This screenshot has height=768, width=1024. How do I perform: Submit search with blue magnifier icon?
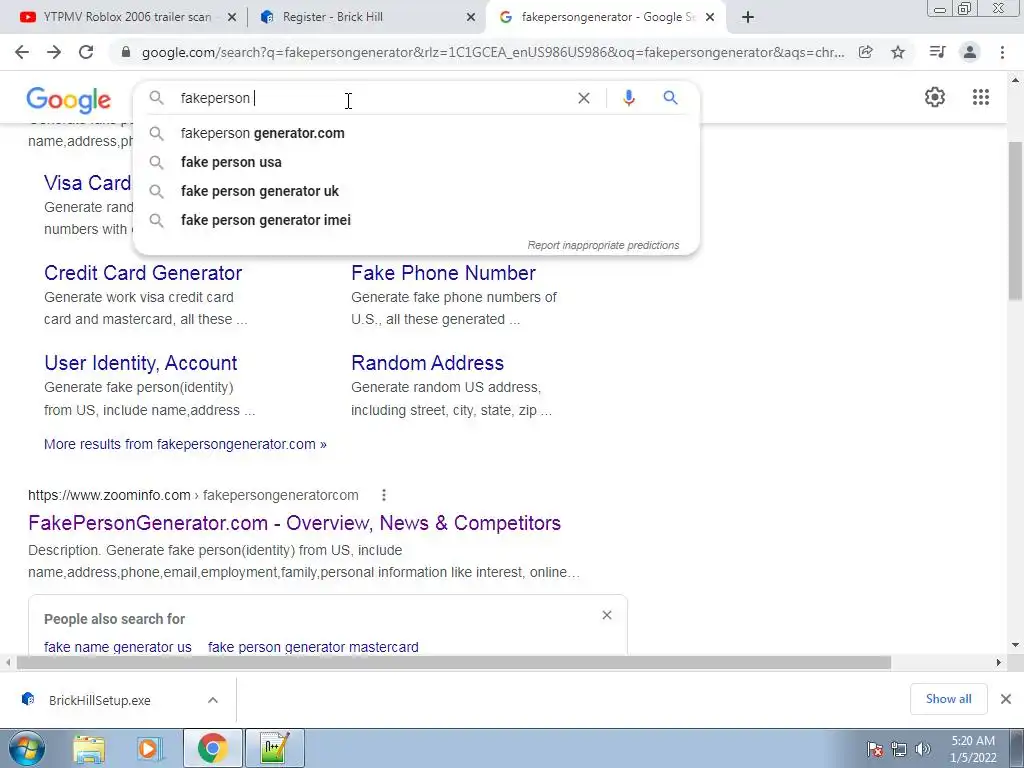(670, 98)
